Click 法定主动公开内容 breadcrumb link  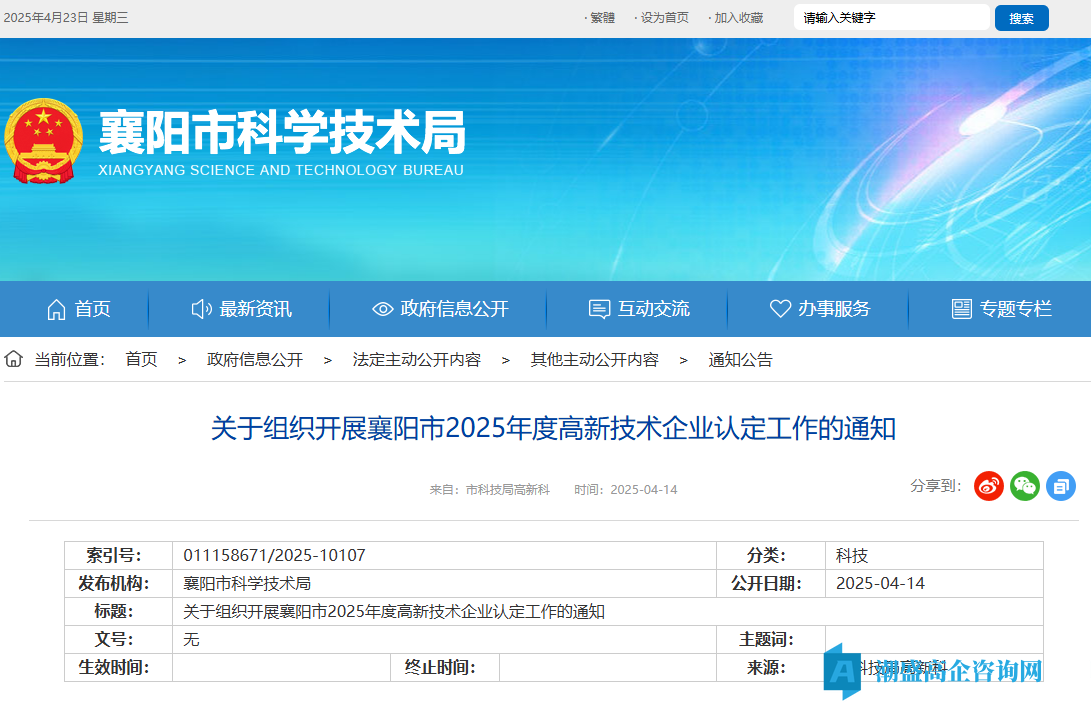coord(416,360)
